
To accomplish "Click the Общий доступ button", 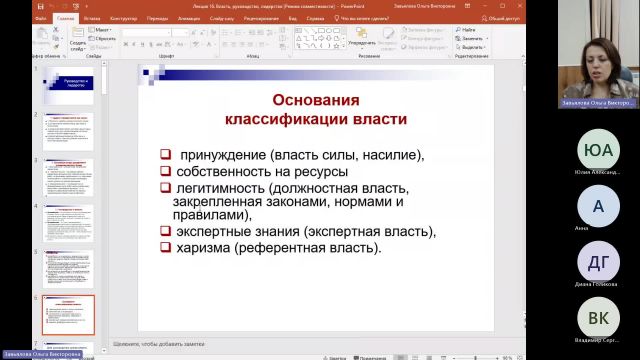I will [500, 18].
